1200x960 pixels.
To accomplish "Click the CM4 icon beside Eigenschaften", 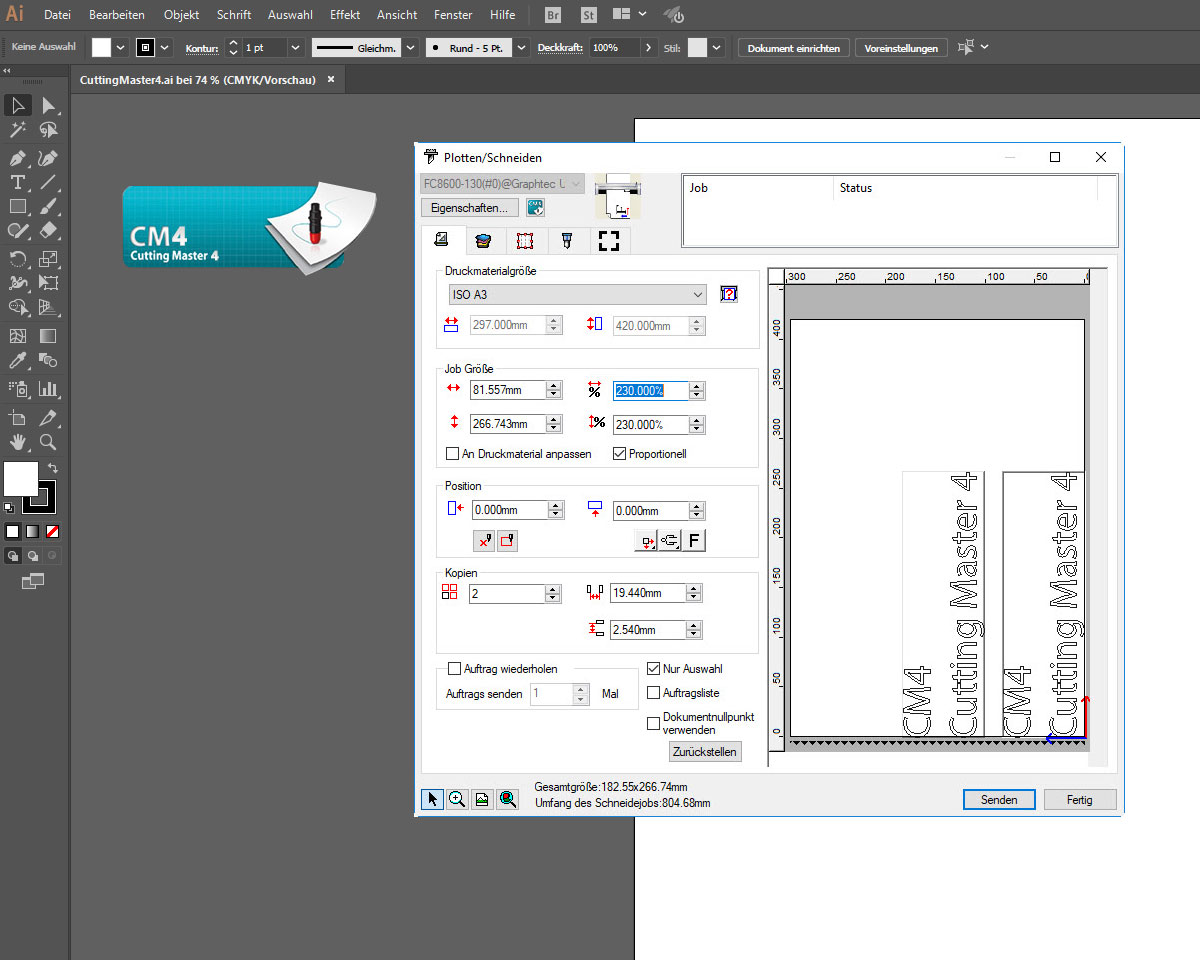I will [x=536, y=207].
